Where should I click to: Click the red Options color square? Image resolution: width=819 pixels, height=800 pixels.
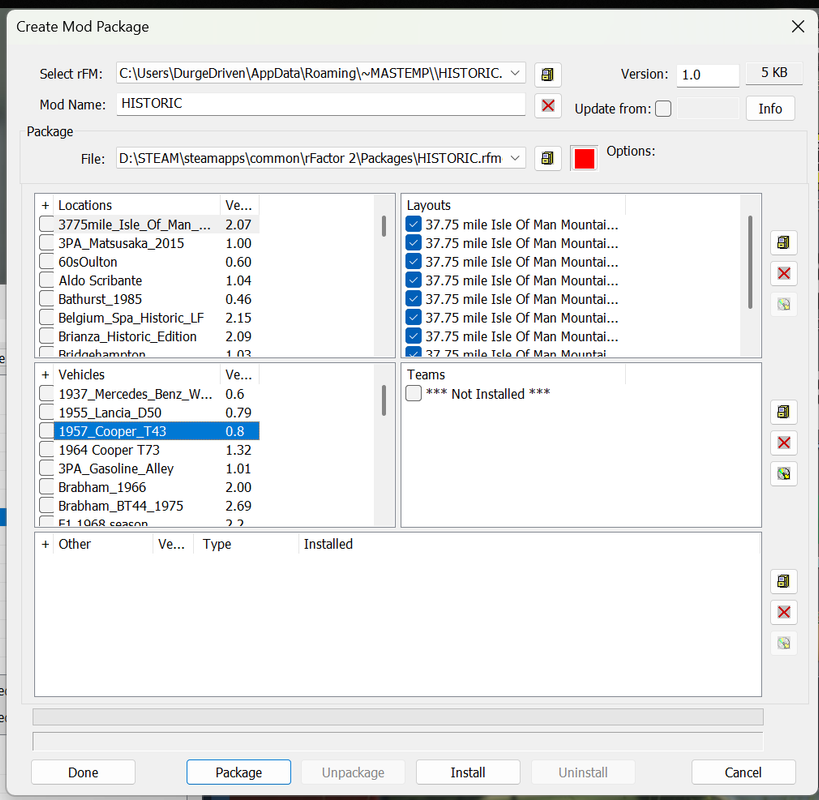[584, 158]
